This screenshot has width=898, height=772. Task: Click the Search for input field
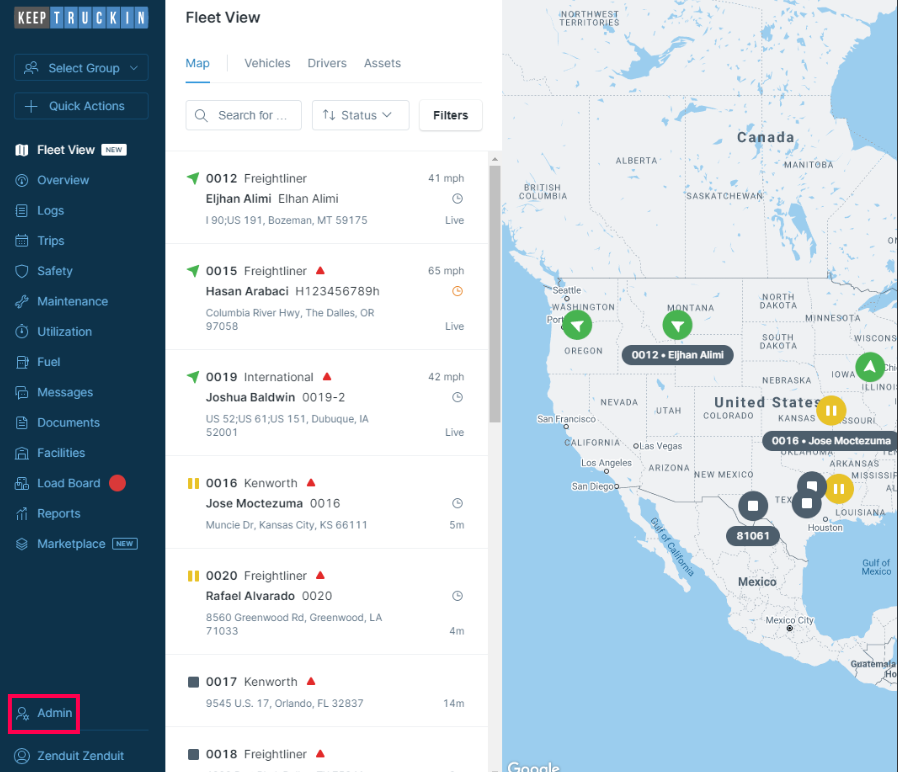pos(243,115)
